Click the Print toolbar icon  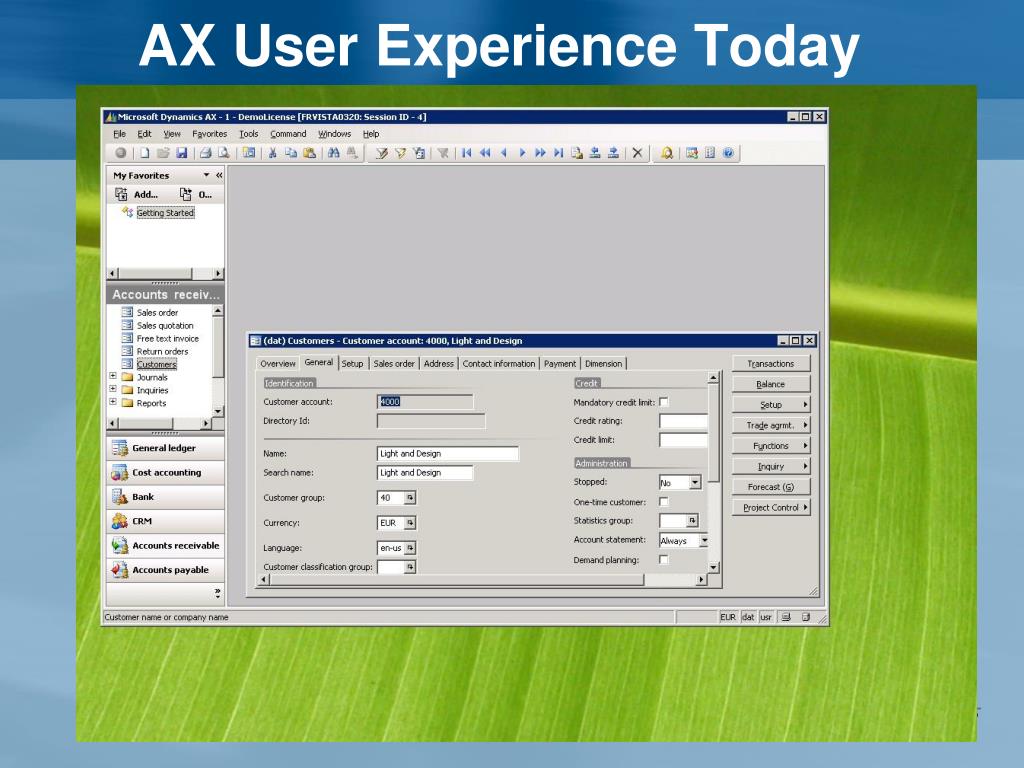click(x=206, y=153)
